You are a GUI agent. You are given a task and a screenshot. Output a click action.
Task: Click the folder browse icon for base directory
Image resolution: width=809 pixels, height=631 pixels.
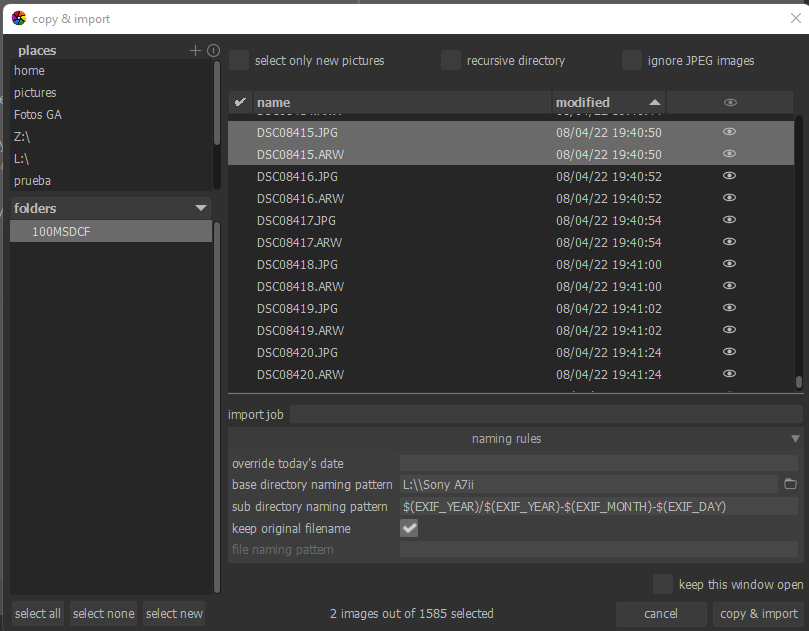coord(790,485)
